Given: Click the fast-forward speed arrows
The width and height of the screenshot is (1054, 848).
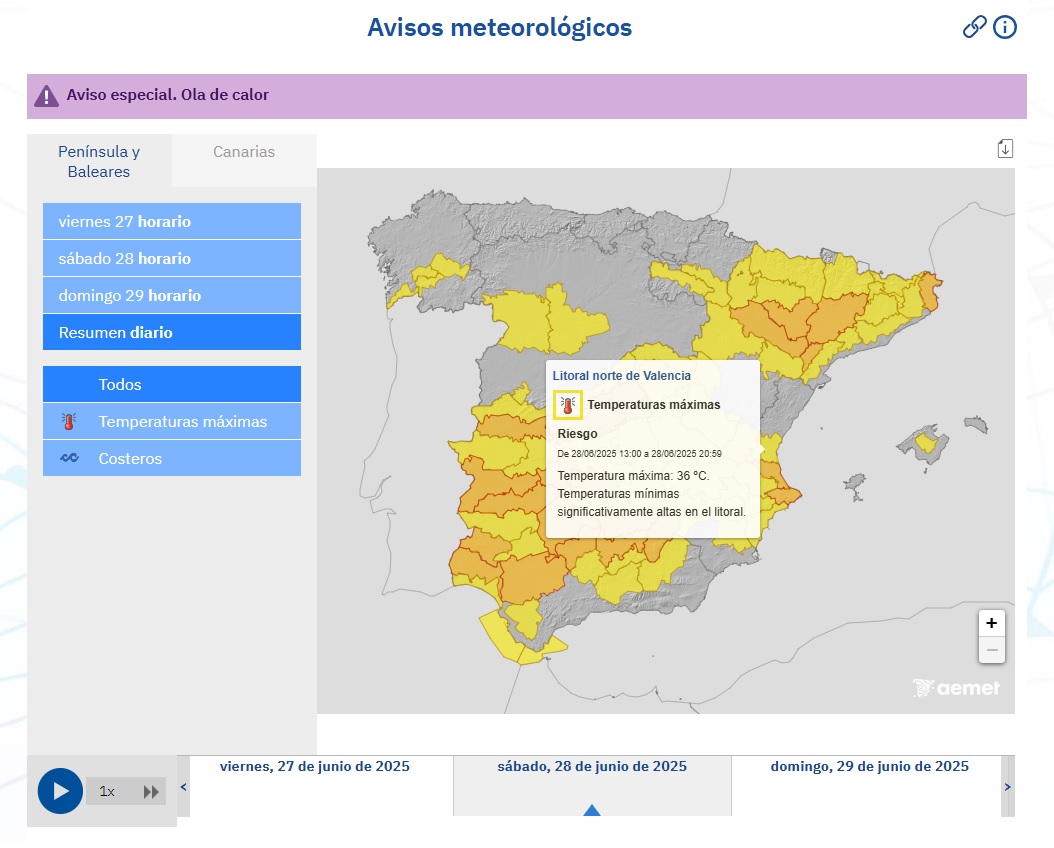Looking at the screenshot, I should (x=151, y=792).
